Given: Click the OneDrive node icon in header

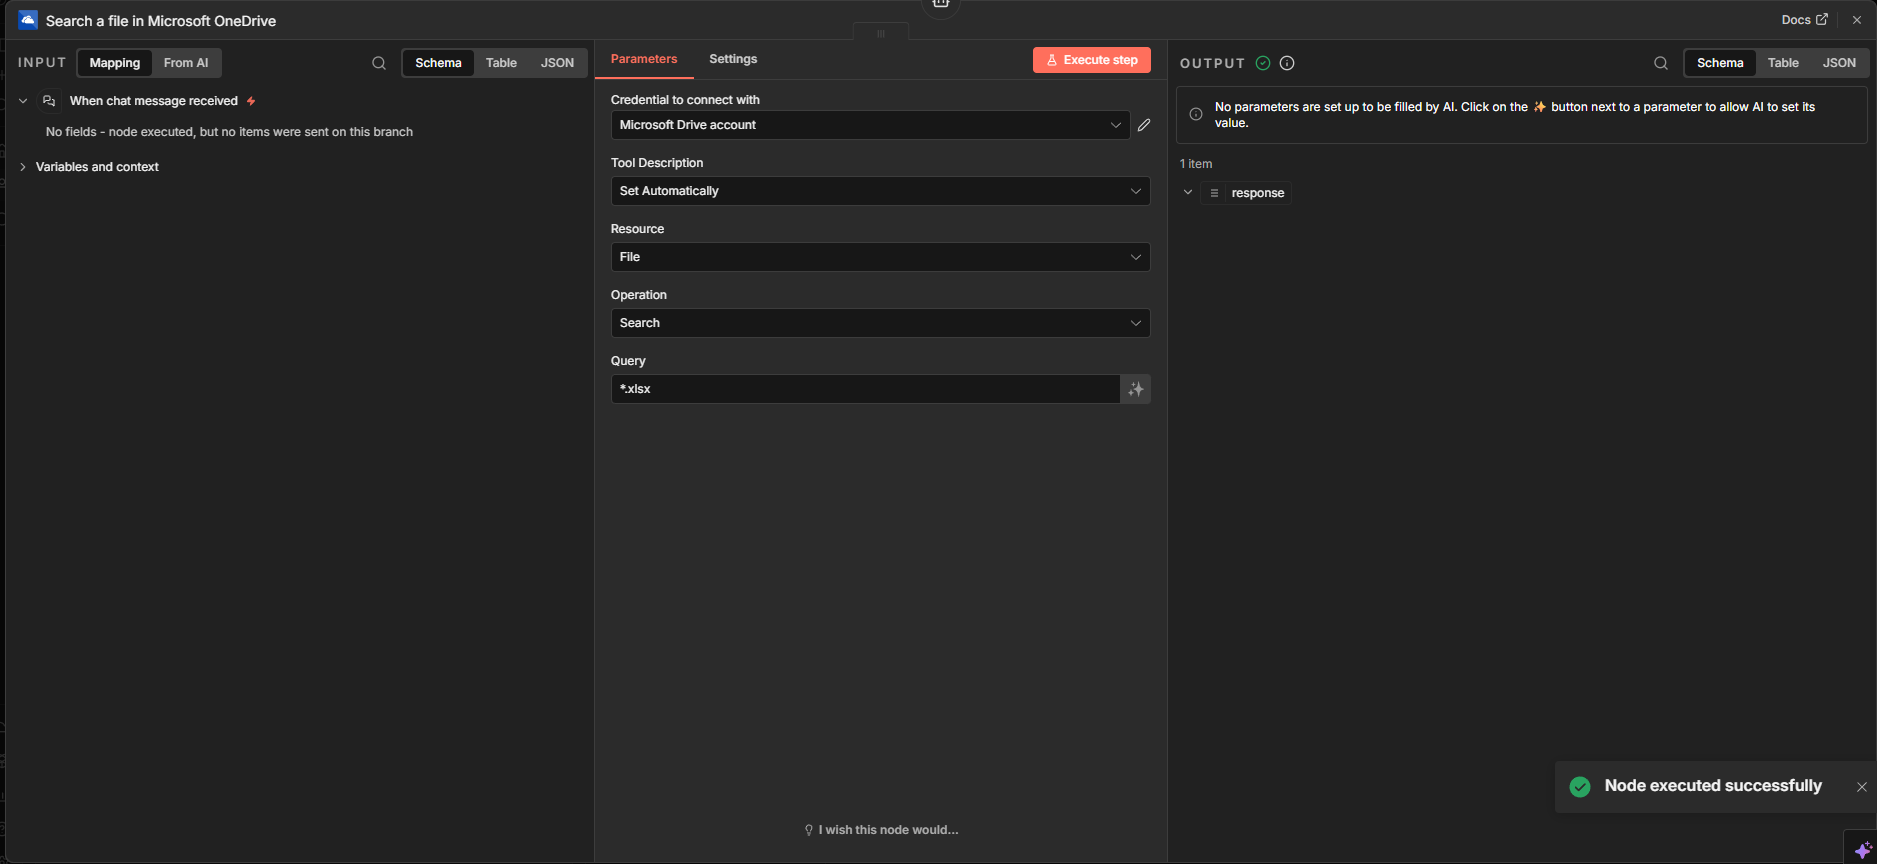Looking at the screenshot, I should pos(28,20).
